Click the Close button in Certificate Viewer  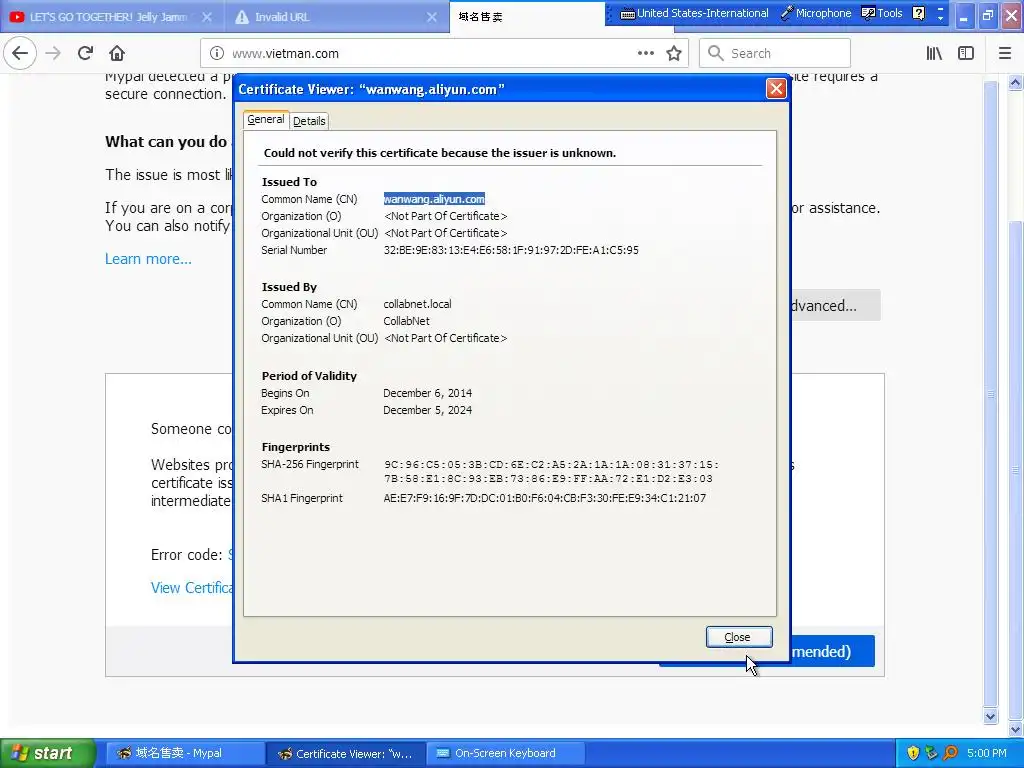pos(739,637)
